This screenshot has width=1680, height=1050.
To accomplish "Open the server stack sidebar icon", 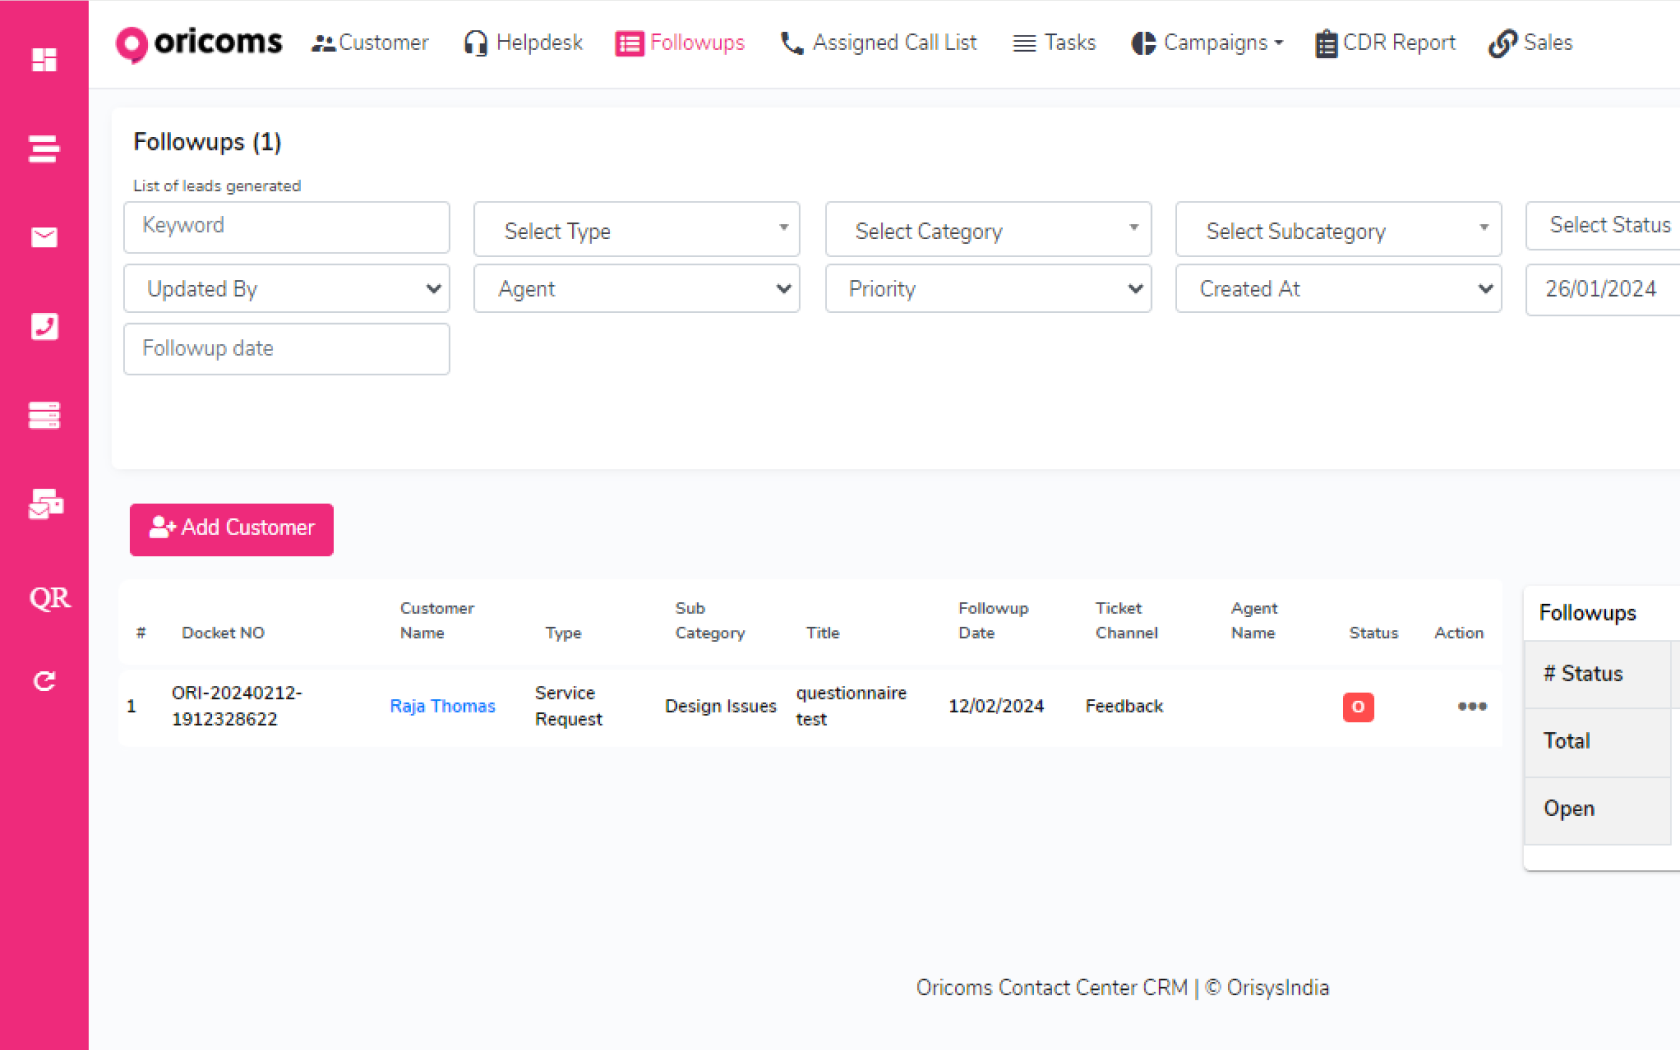I will (44, 415).
